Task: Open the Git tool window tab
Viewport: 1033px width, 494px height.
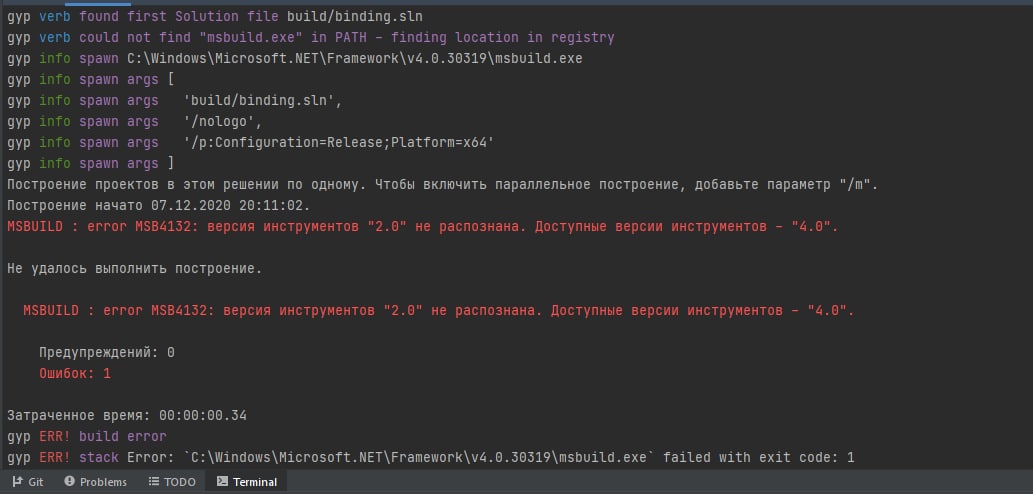Action: click(28, 482)
